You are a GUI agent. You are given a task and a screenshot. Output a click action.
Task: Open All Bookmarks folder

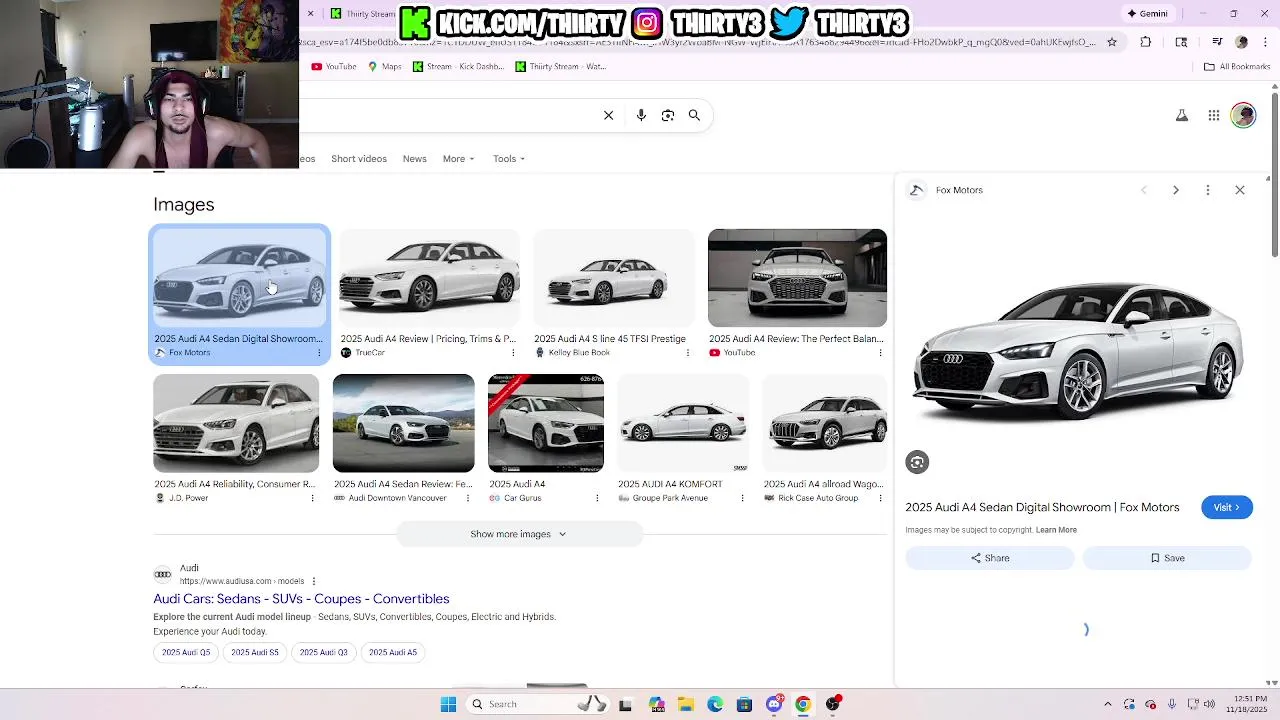[1237, 67]
